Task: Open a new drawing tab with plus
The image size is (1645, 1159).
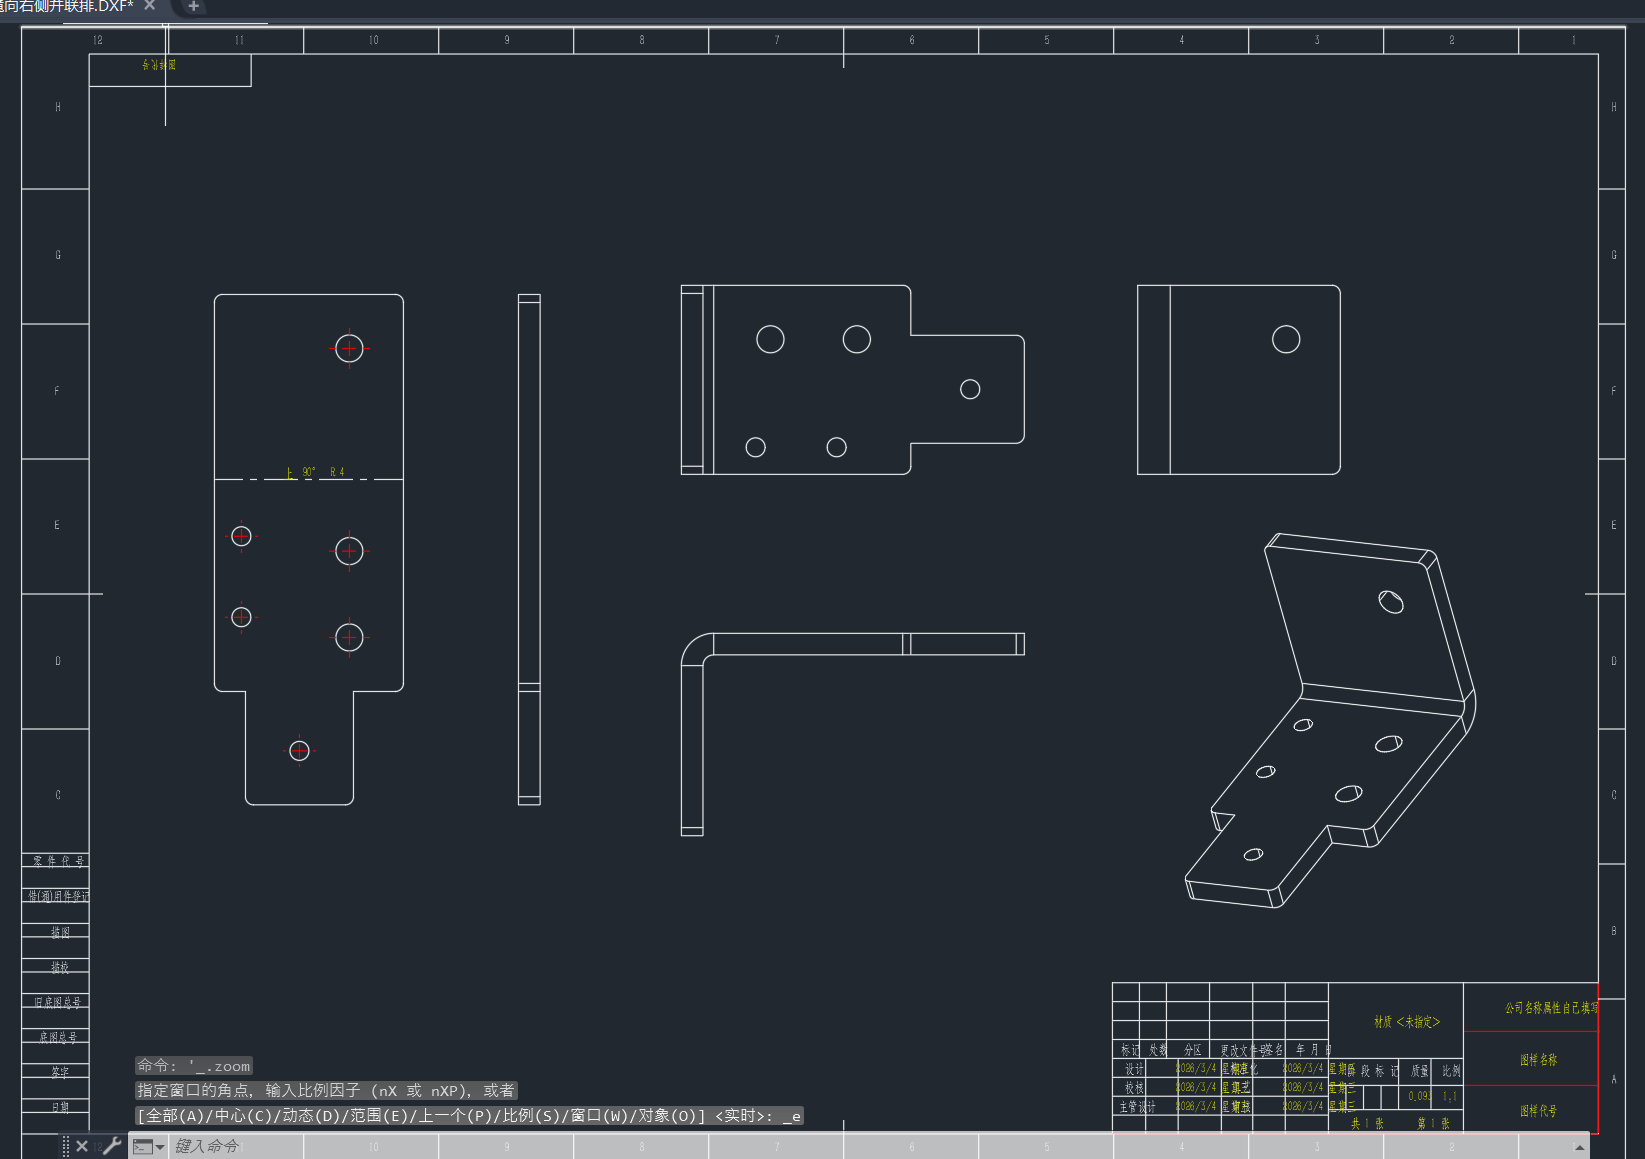Action: (193, 6)
